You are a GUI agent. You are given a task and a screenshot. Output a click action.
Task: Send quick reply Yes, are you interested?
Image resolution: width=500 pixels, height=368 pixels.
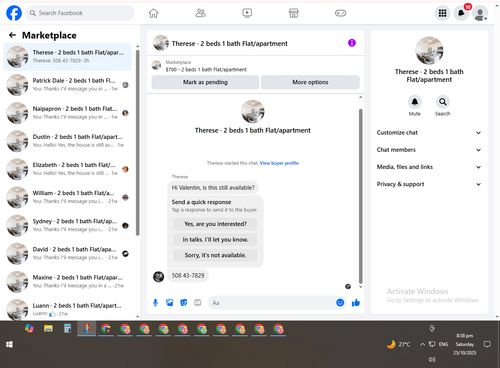coord(215,224)
